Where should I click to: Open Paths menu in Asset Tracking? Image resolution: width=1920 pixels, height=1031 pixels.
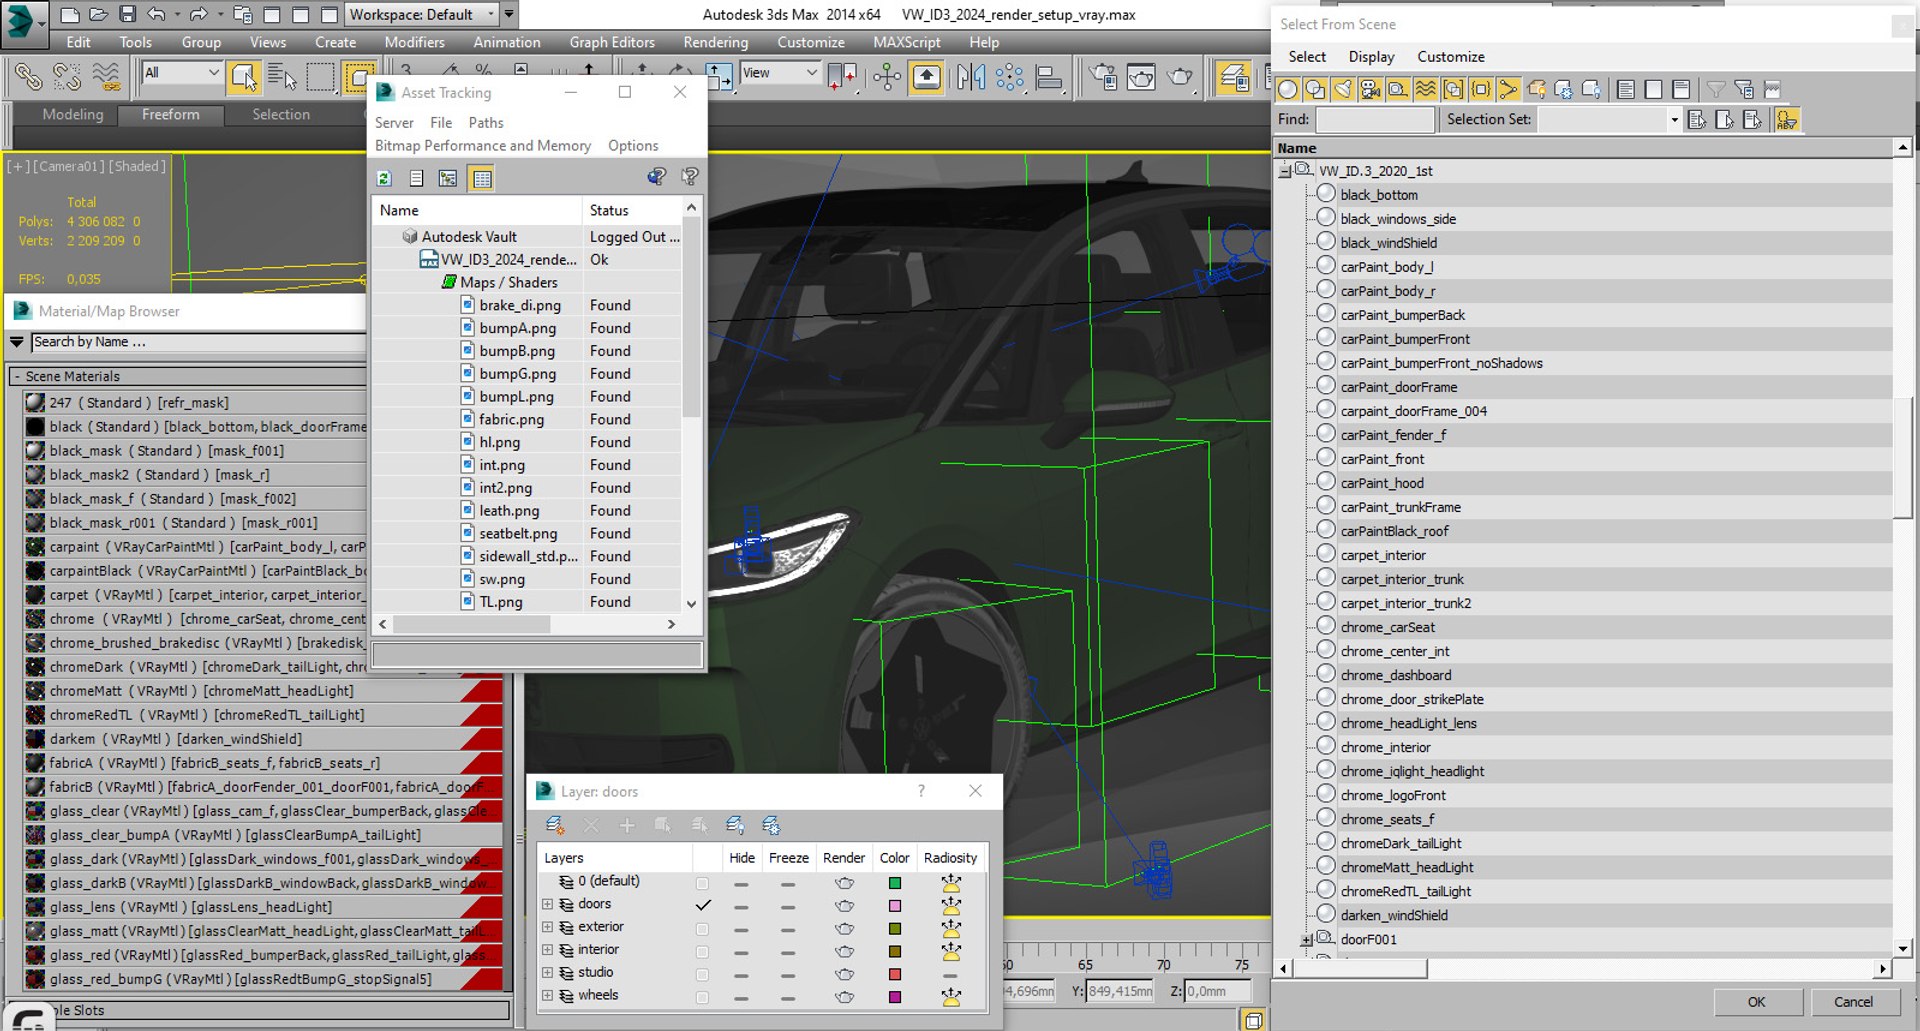(486, 122)
